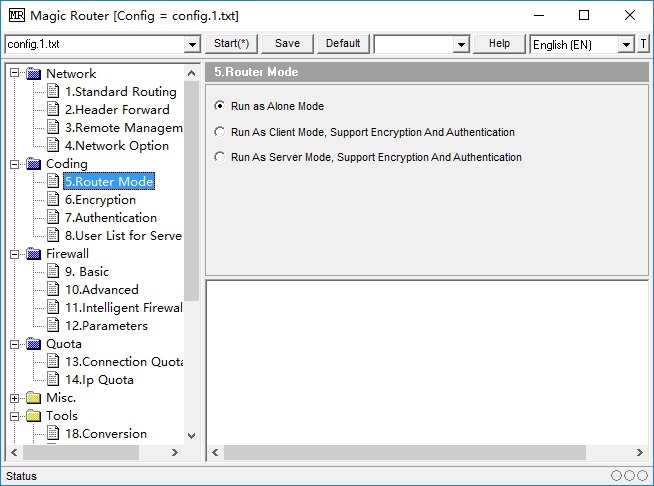Select 11.Intelligent Firewall in tree
Screen dimensions: 654x486
pyautogui.click(x=123, y=307)
